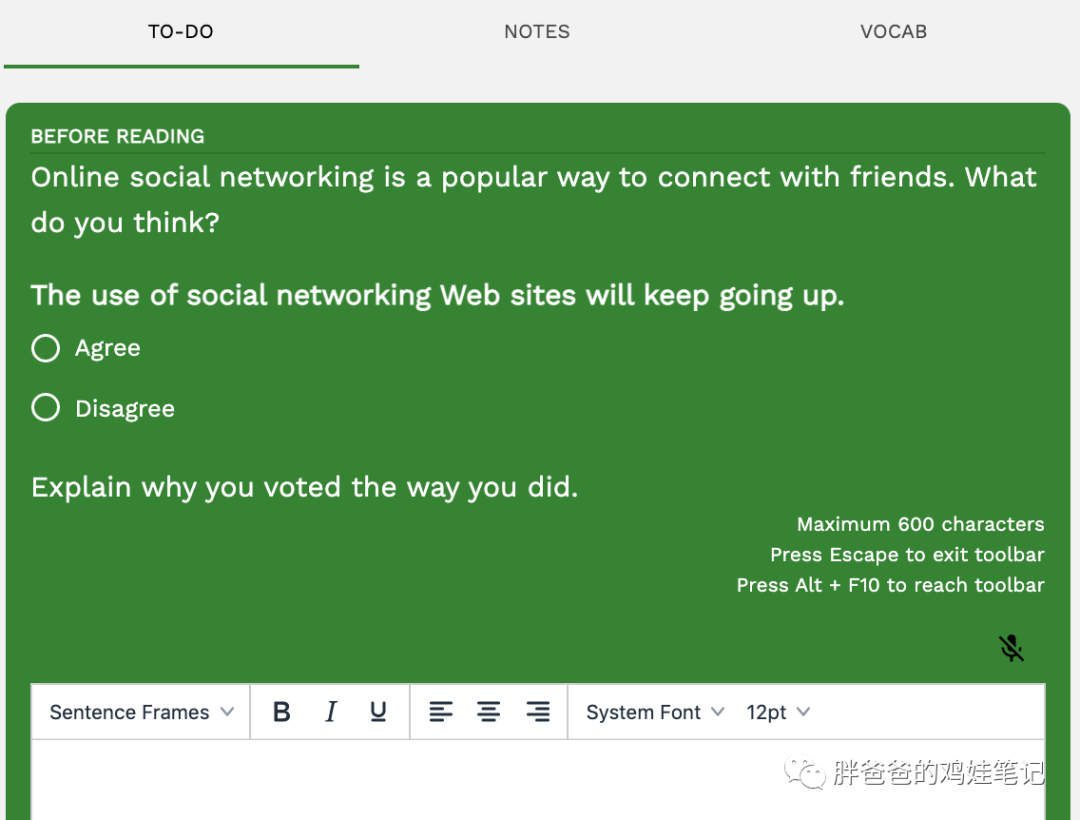Screen dimensions: 1080x820
Task: Click the Sentence Frames chevron arrow
Action: (x=227, y=712)
